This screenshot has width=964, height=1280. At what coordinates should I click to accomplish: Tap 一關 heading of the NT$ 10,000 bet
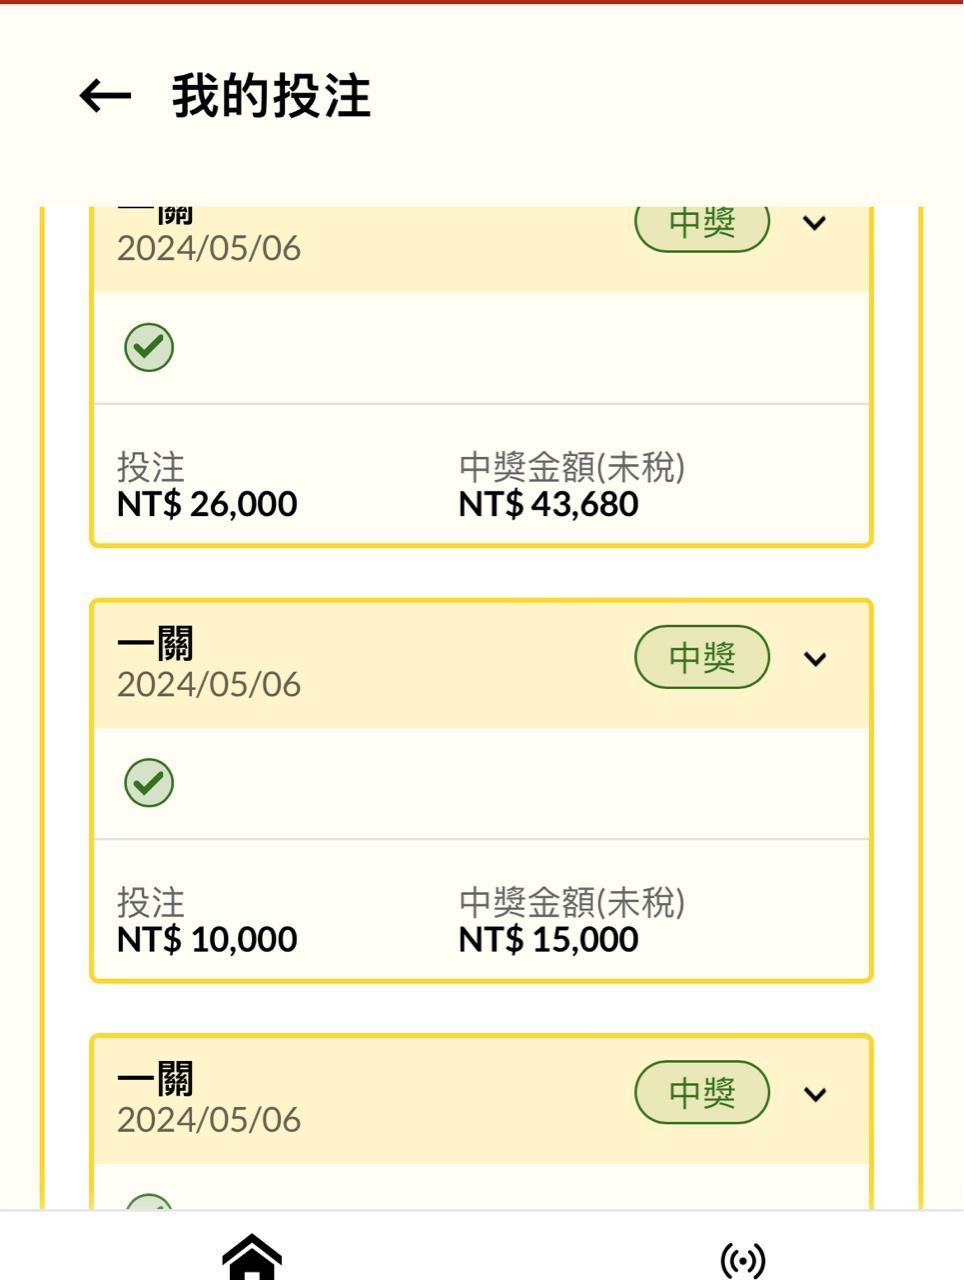[x=155, y=644]
